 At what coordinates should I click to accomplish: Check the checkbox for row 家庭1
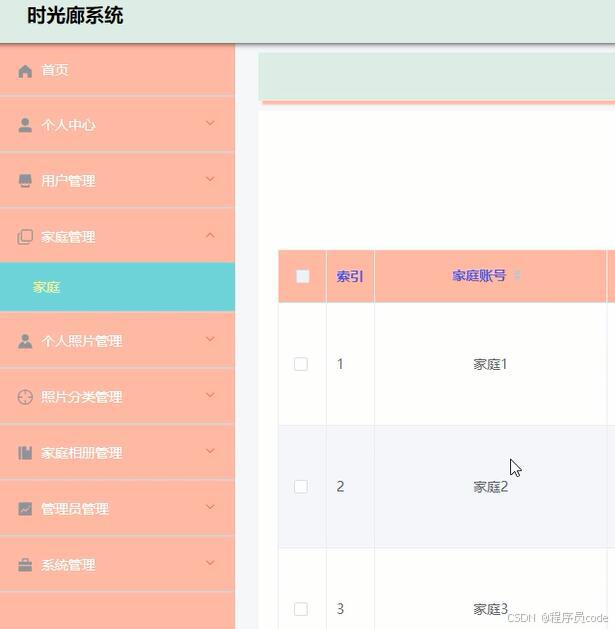pos(301,364)
